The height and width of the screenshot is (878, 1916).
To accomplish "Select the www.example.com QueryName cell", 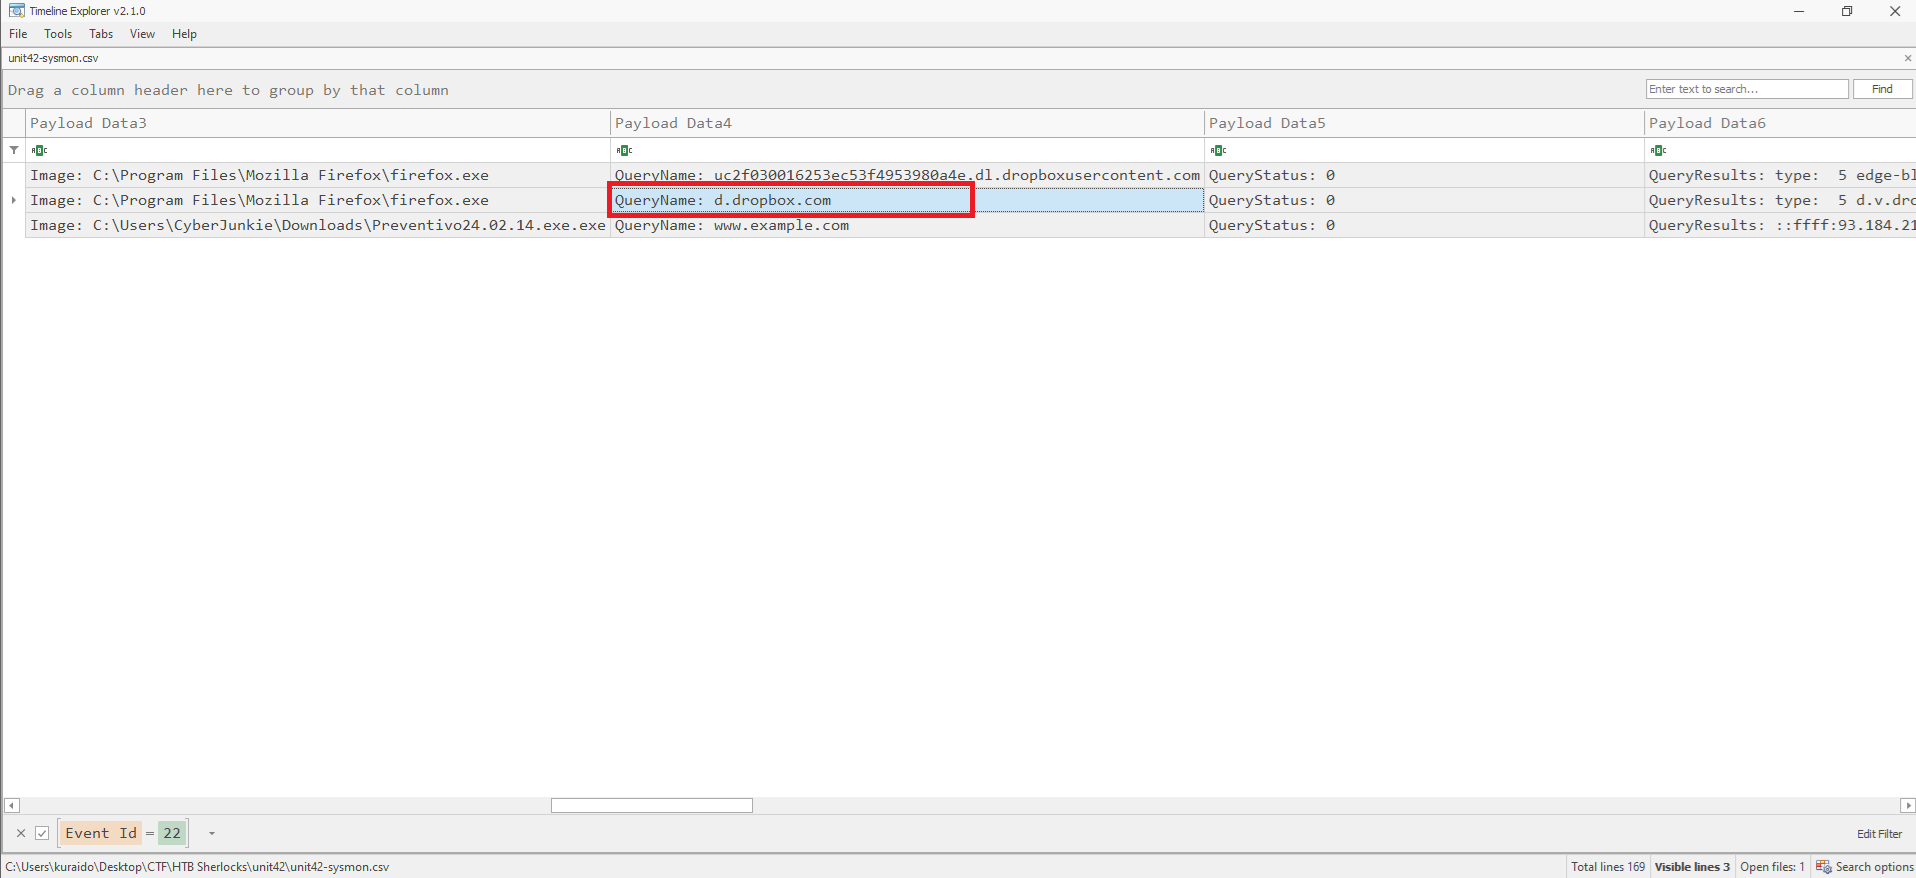I will tap(905, 225).
